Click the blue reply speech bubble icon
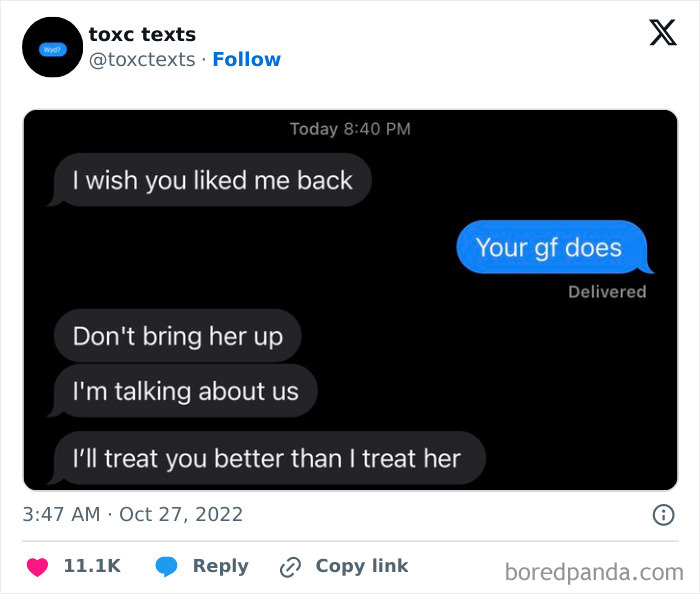The height and width of the screenshot is (594, 700). [166, 567]
